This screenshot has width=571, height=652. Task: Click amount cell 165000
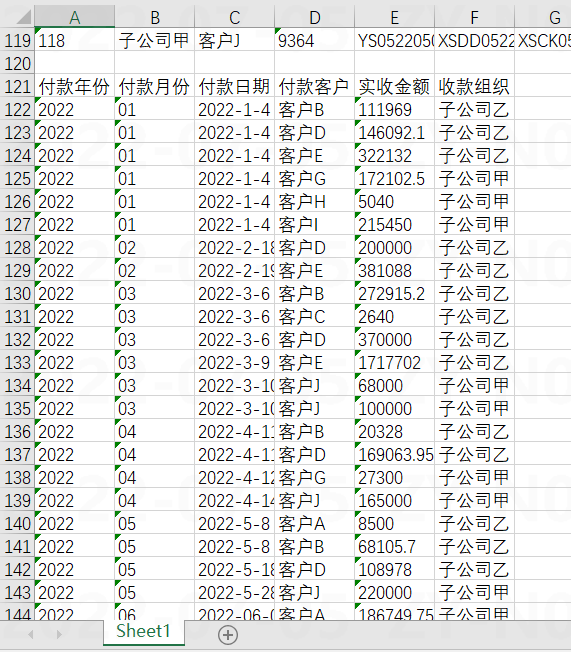tap(394, 501)
